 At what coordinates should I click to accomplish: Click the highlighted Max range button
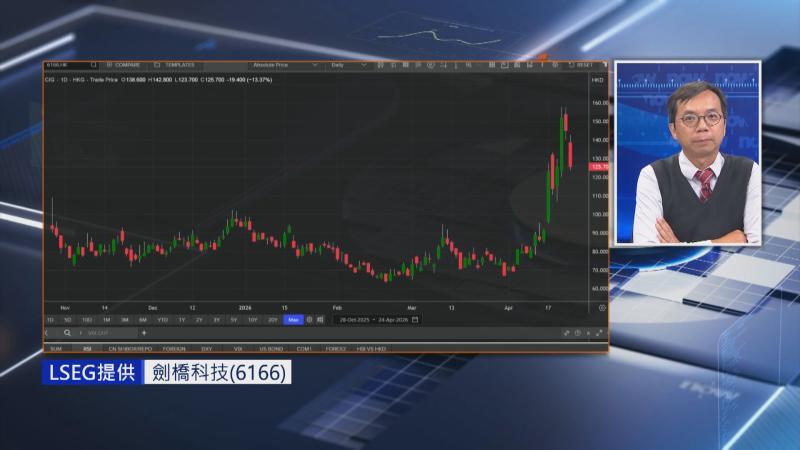coord(293,320)
